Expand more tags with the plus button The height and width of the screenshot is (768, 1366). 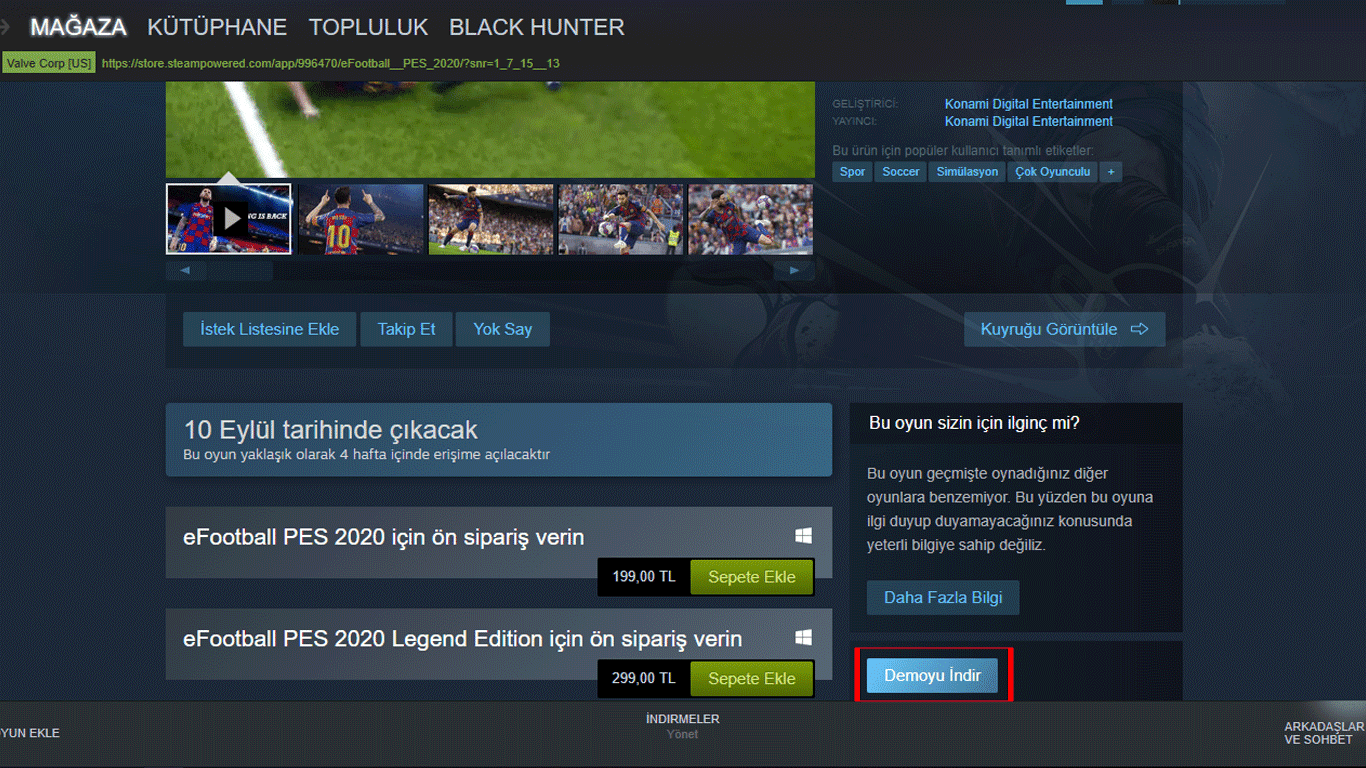coord(1110,172)
